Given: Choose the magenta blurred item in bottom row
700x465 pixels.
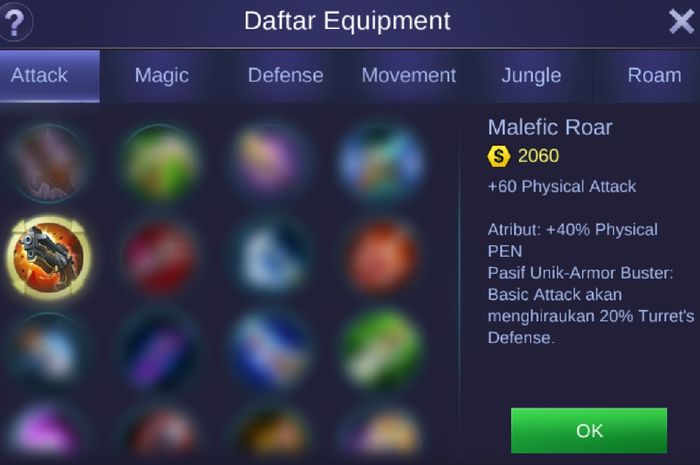Looking at the screenshot, I should [x=45, y=429].
